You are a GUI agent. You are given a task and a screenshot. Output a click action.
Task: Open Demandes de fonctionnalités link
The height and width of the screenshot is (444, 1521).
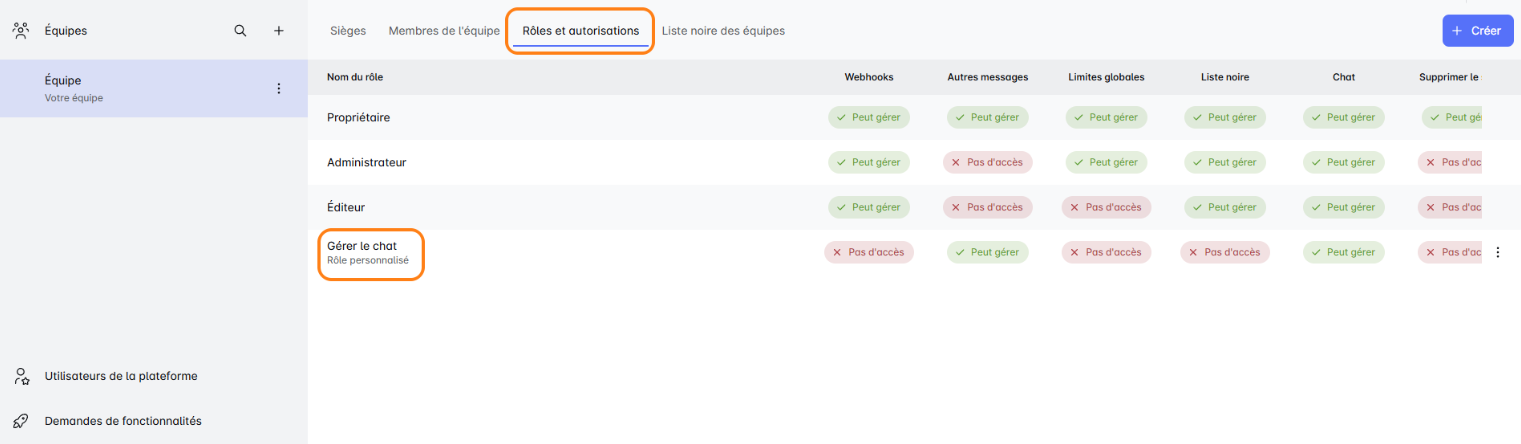click(123, 421)
